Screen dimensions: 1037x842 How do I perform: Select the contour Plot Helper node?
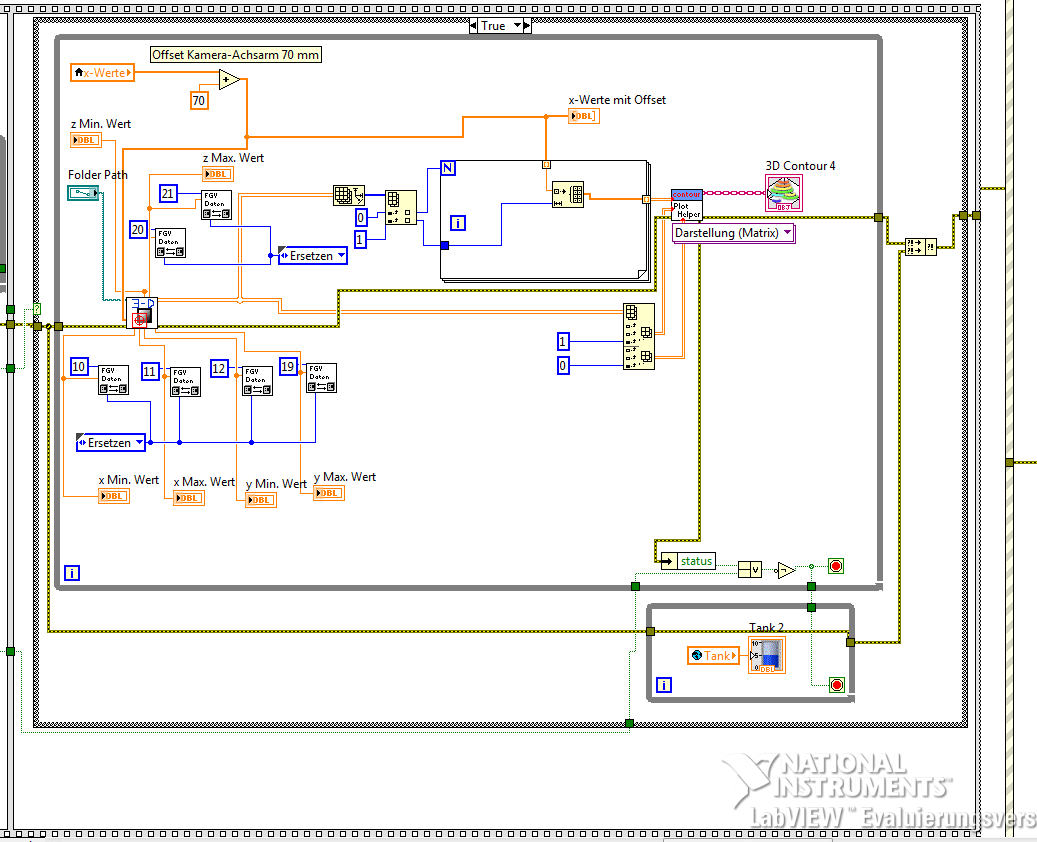point(686,204)
